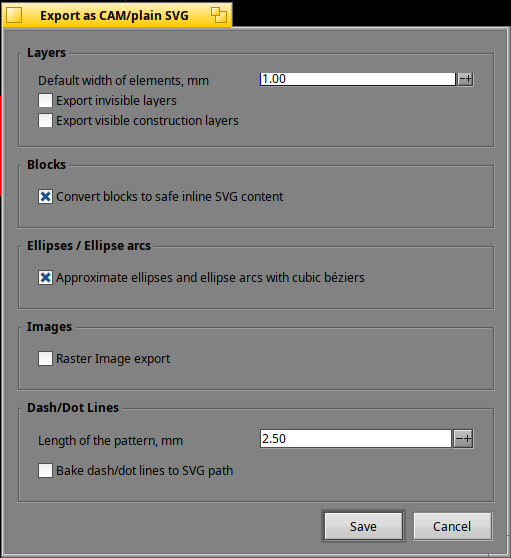Decrease default width with the minus stepper
This screenshot has width=511, height=558.
click(x=462, y=79)
